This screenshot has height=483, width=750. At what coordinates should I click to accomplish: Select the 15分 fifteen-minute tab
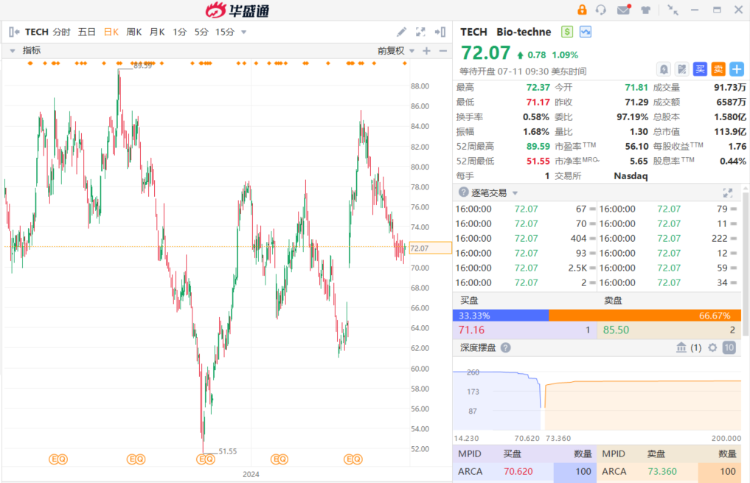click(225, 32)
